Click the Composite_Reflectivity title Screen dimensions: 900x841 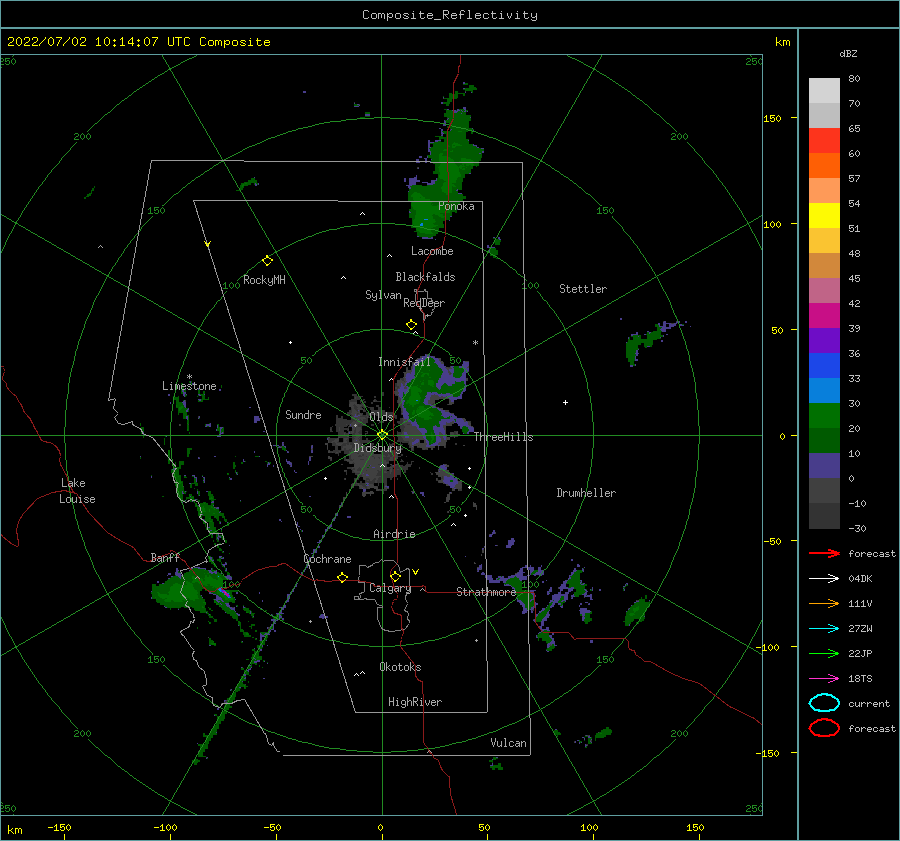pyautogui.click(x=449, y=15)
